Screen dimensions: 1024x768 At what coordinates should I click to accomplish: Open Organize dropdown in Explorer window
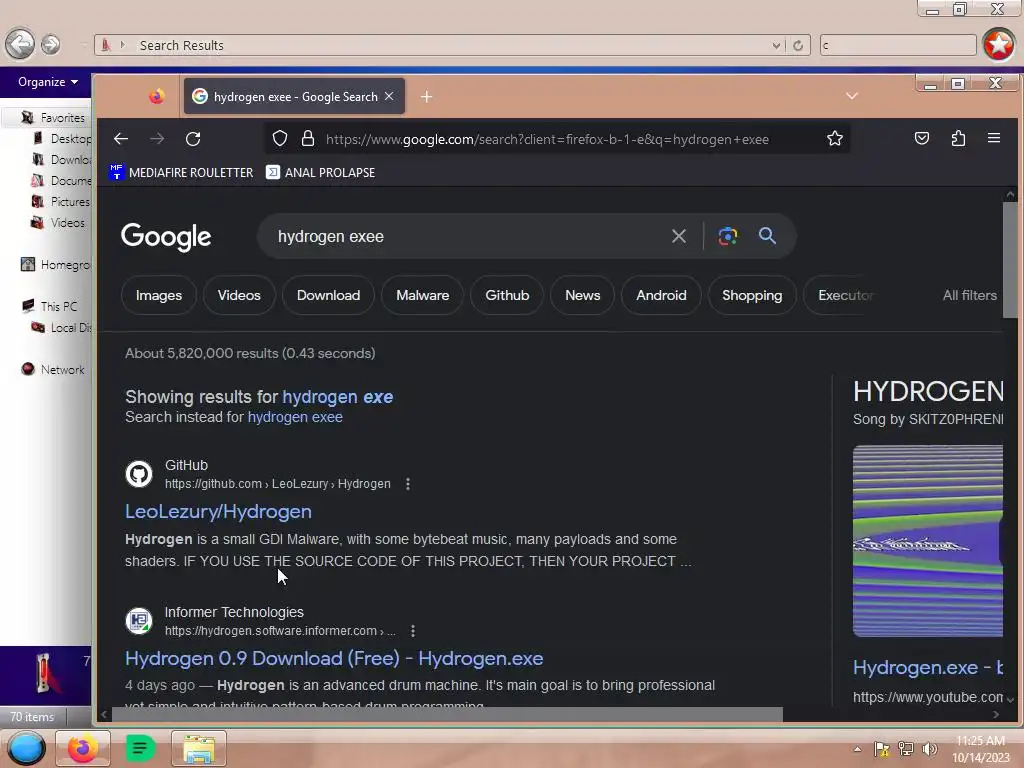[x=48, y=82]
